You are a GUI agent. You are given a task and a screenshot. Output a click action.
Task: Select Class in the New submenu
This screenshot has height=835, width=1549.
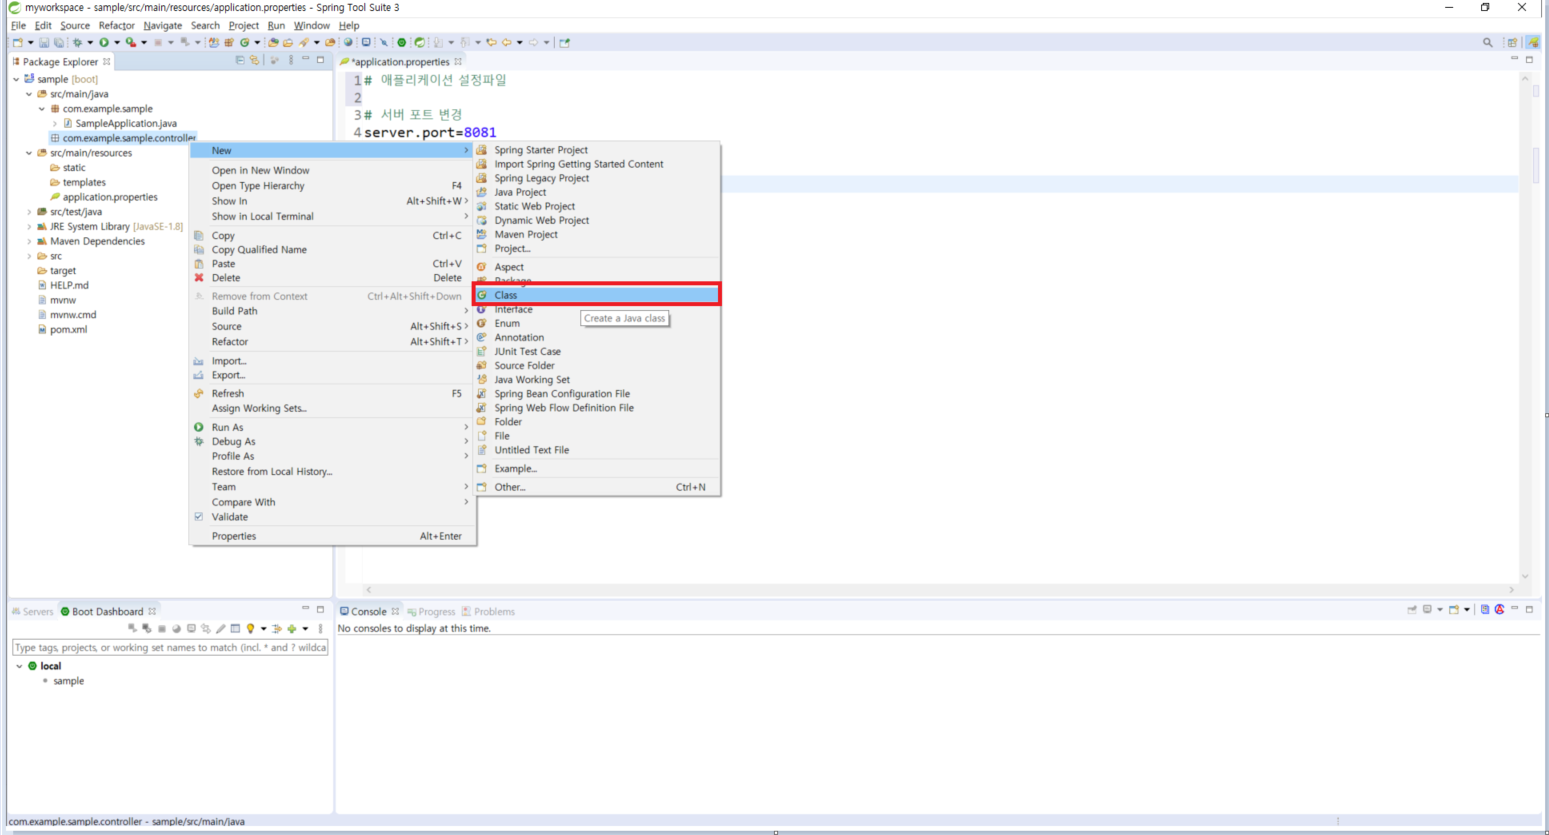click(x=596, y=295)
